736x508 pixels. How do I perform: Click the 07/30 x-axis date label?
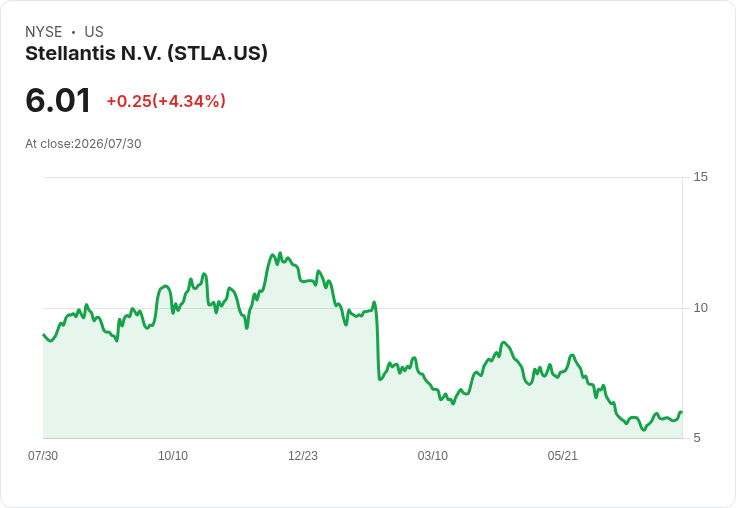click(x=43, y=456)
